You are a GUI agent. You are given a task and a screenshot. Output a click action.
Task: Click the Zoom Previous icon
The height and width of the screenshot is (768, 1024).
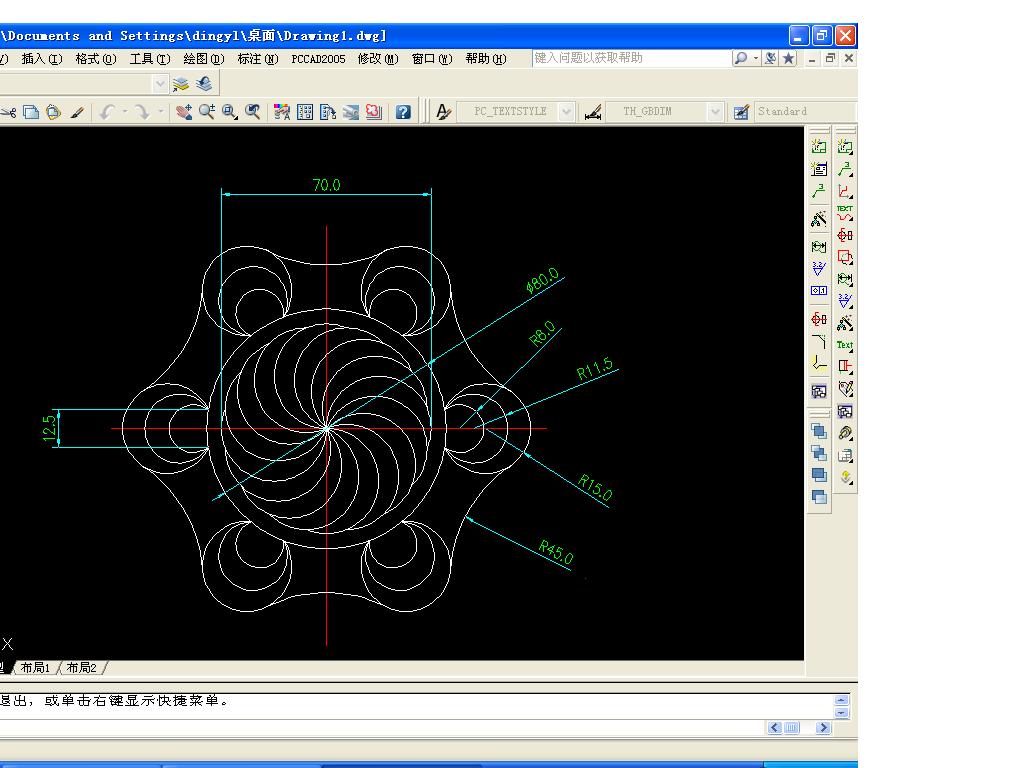click(x=253, y=112)
